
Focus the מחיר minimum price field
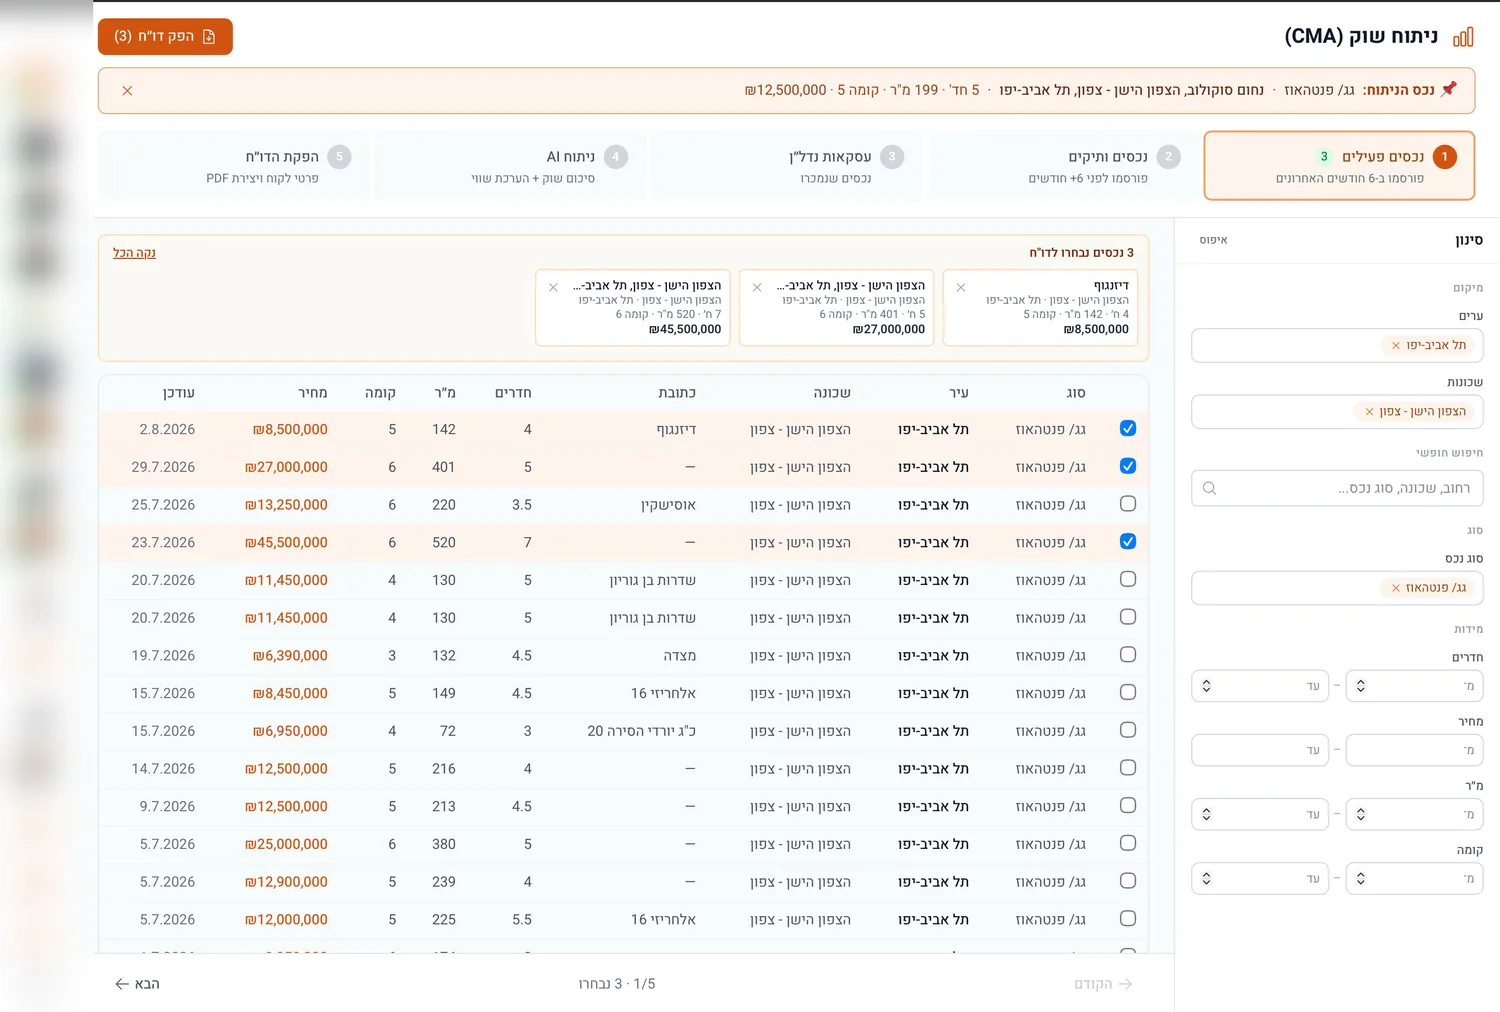pos(1414,750)
